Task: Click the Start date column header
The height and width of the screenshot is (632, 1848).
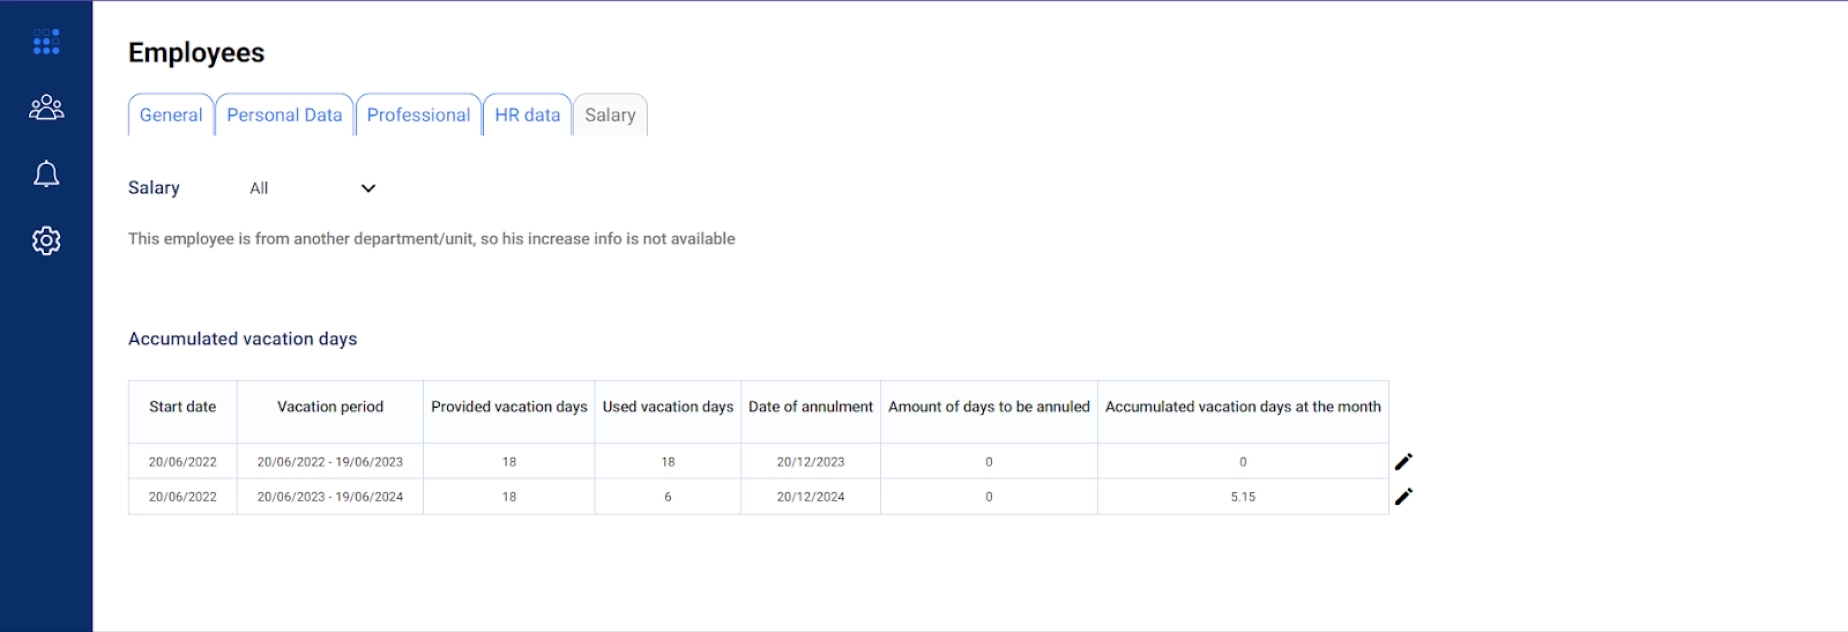Action: pyautogui.click(x=182, y=407)
